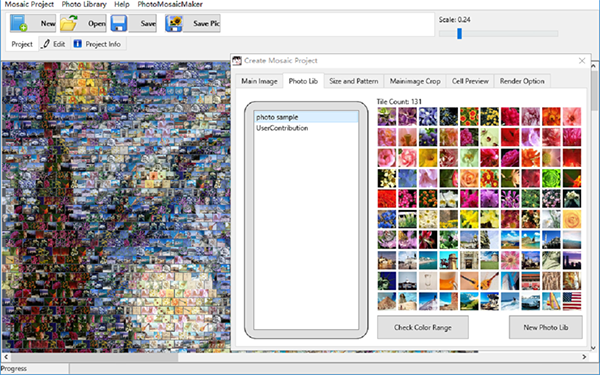Select the Main Image tab
600x375 pixels.
pos(259,81)
